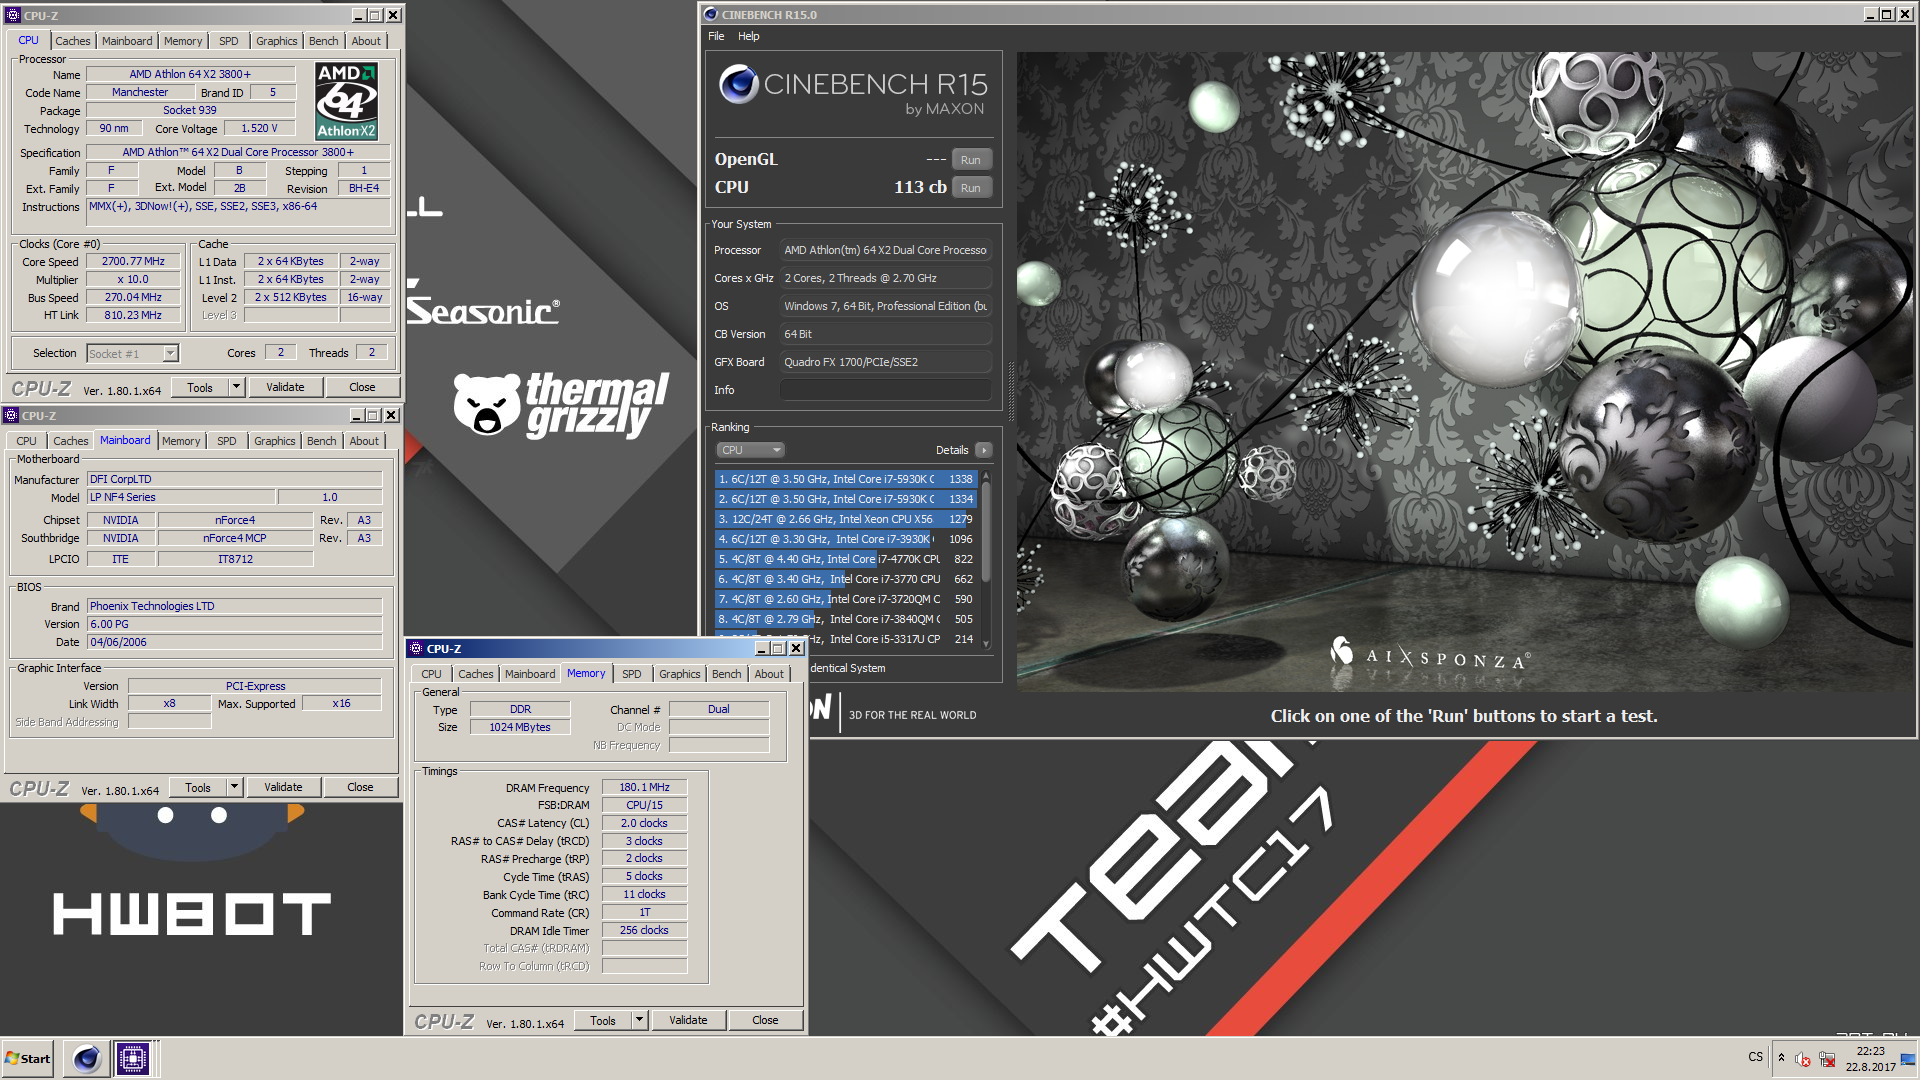1920x1080 pixels.
Task: Click the Show Desktop icon by the clock
Action: 1908,1058
